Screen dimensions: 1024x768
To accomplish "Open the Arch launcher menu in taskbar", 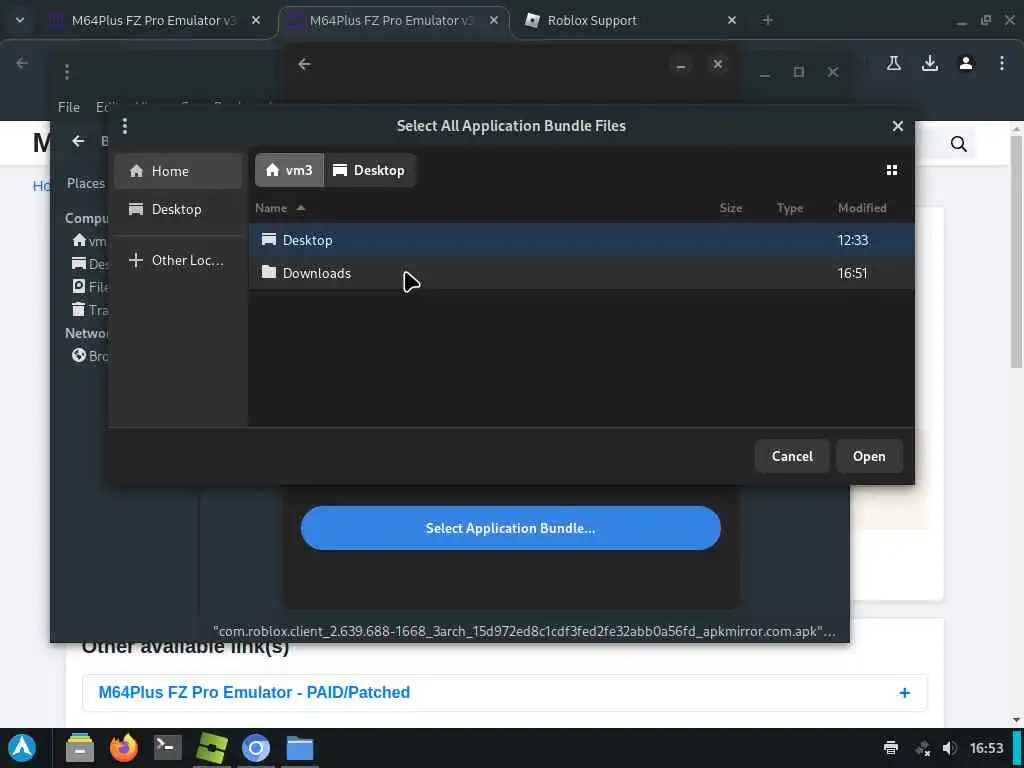I will [22, 748].
